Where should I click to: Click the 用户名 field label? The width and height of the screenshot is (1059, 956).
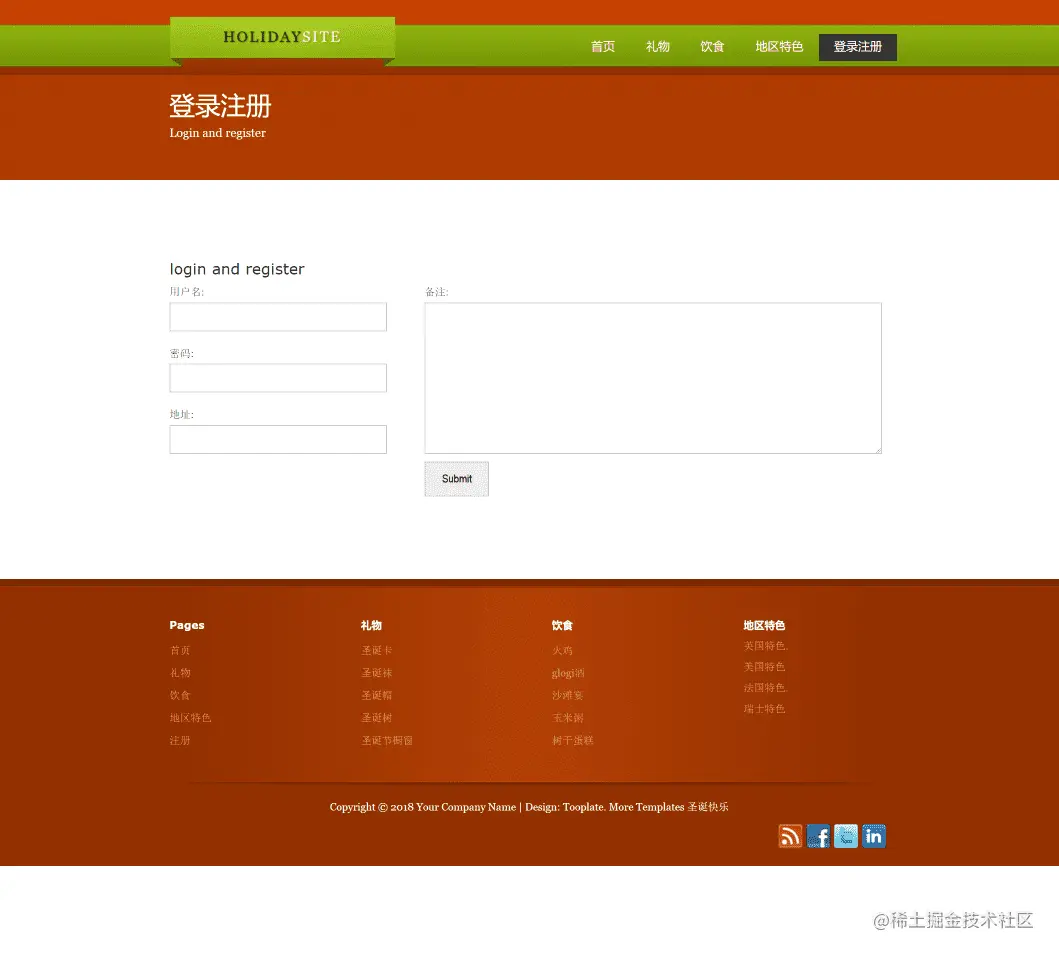coord(186,292)
